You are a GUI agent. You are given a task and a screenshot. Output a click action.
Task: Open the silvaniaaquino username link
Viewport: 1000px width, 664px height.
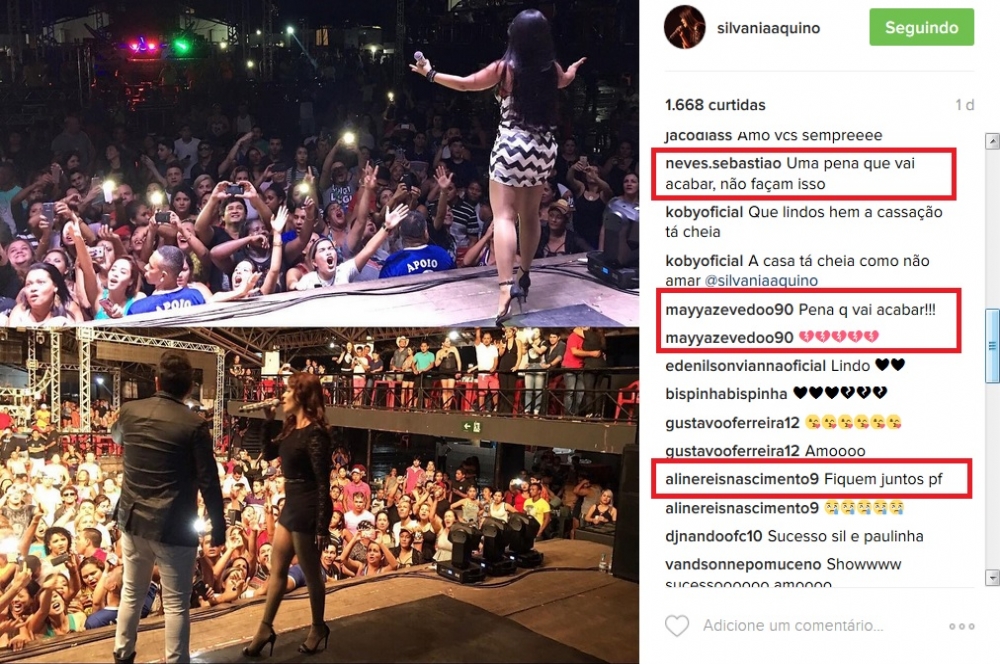(768, 28)
